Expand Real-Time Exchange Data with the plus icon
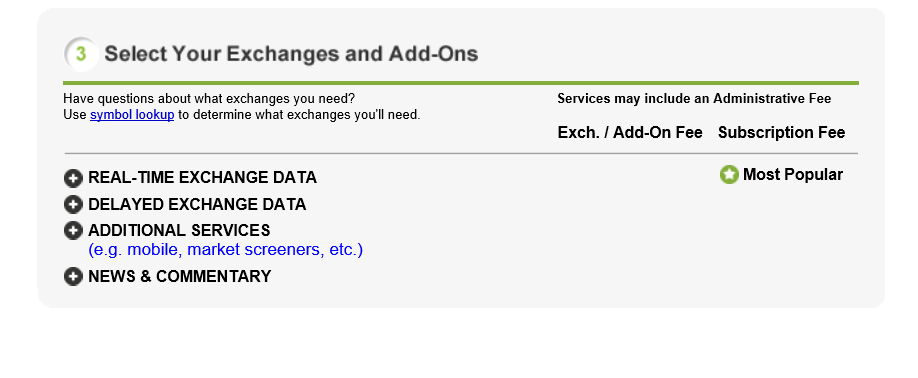 pyautogui.click(x=73, y=178)
